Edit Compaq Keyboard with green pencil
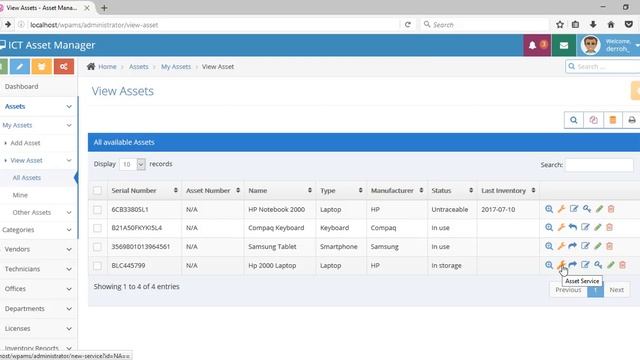640x360 pixels. click(x=598, y=227)
